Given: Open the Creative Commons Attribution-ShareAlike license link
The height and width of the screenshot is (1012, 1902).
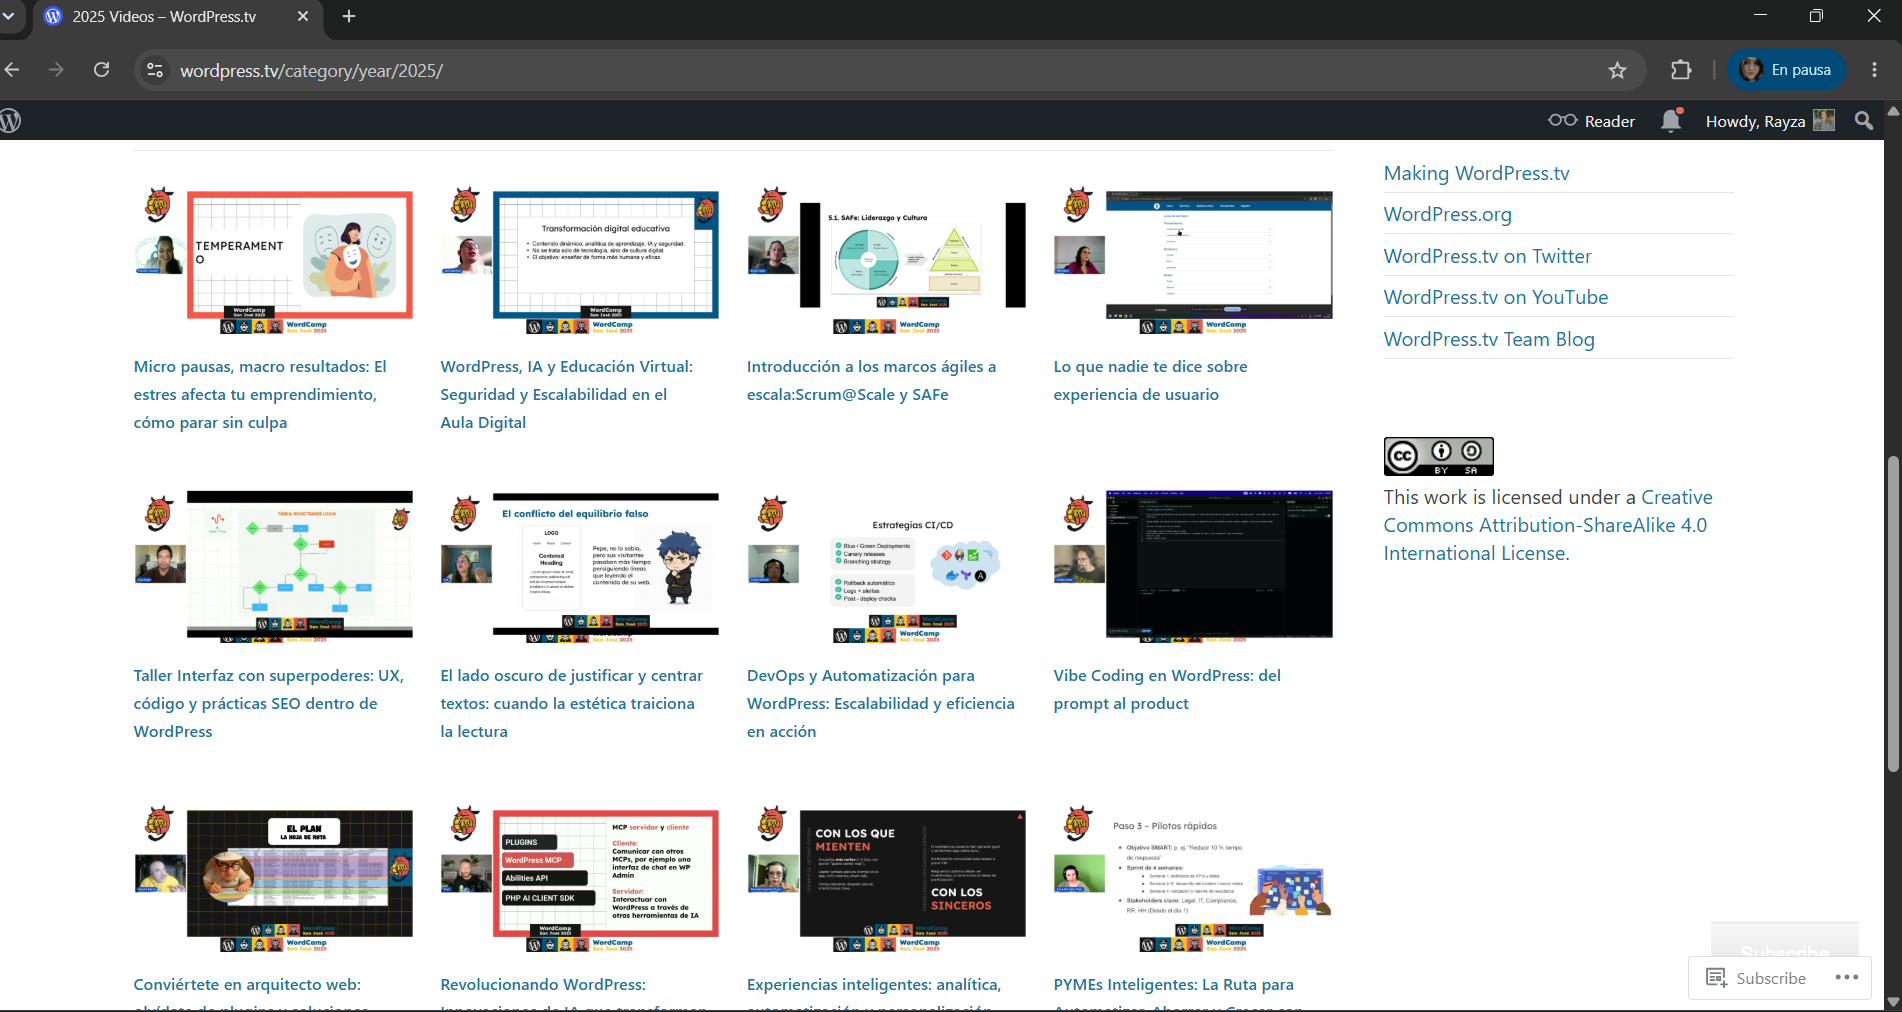Looking at the screenshot, I should point(1548,525).
